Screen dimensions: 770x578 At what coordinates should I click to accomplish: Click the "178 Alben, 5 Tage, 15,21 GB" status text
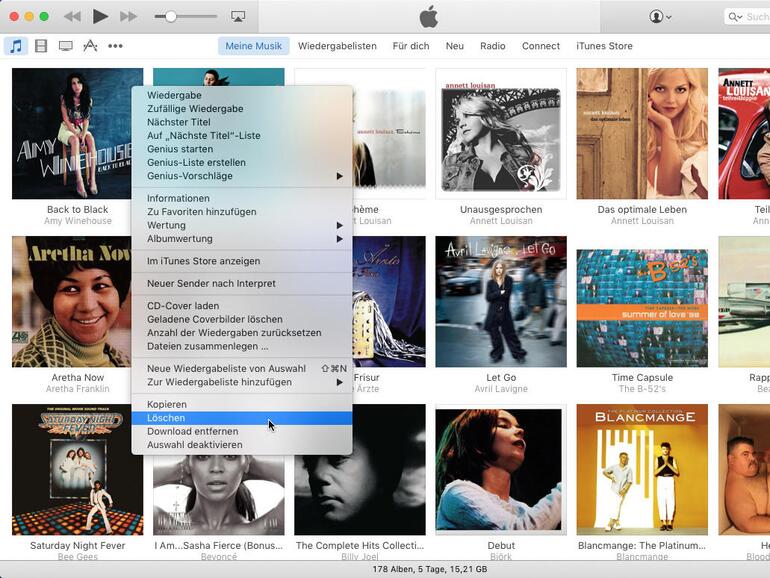click(x=430, y=569)
